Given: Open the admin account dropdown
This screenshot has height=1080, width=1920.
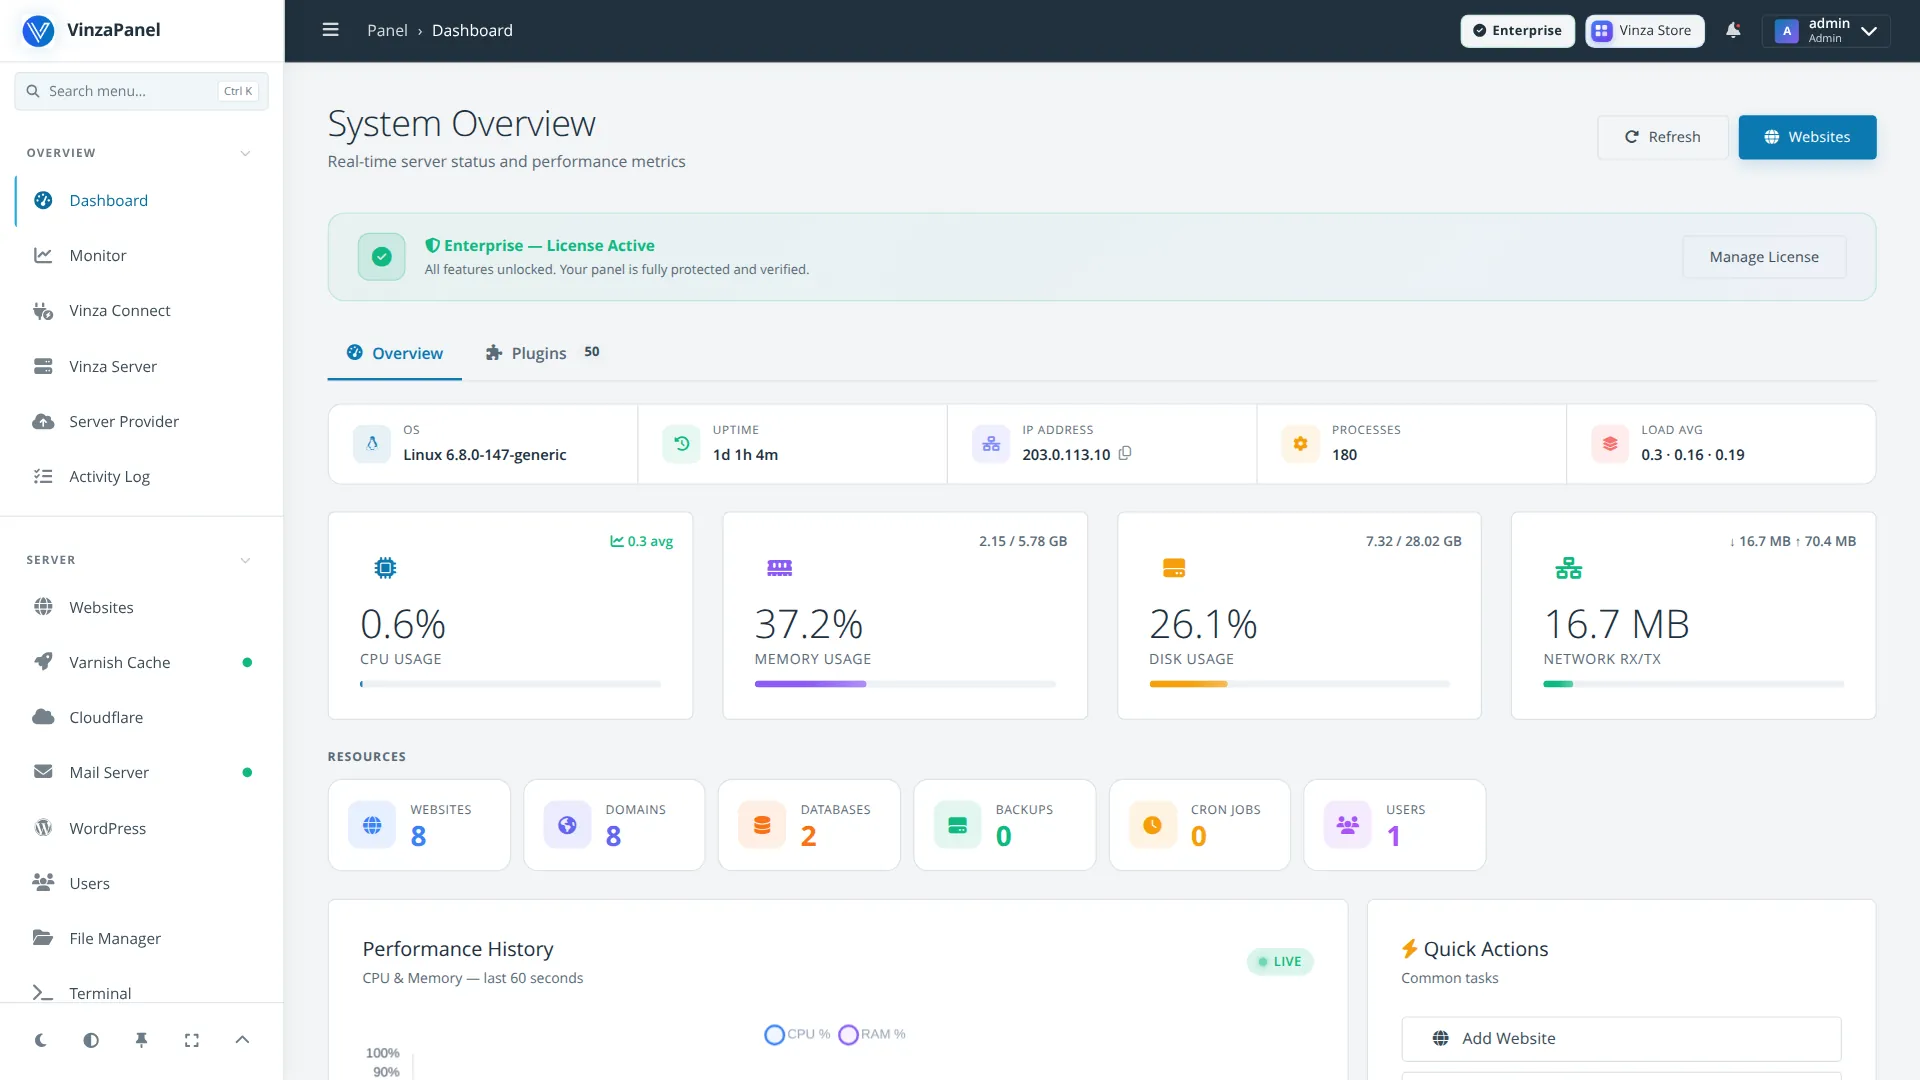Looking at the screenshot, I should [1826, 30].
